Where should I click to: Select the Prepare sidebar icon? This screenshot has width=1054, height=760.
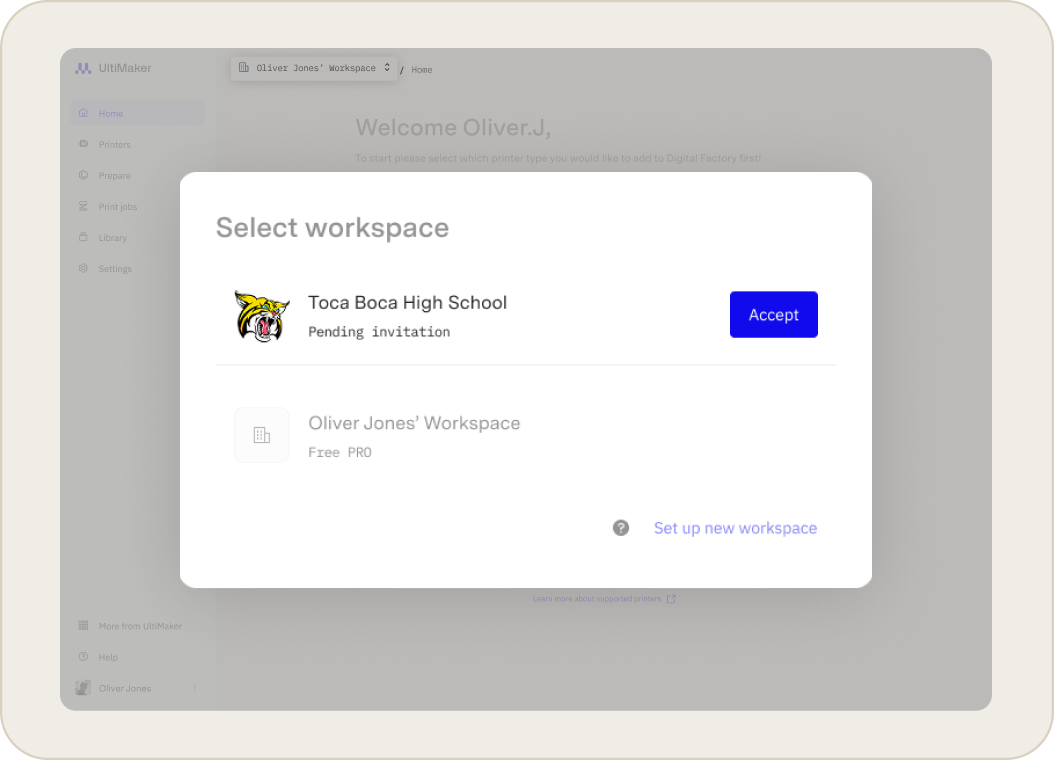point(83,175)
